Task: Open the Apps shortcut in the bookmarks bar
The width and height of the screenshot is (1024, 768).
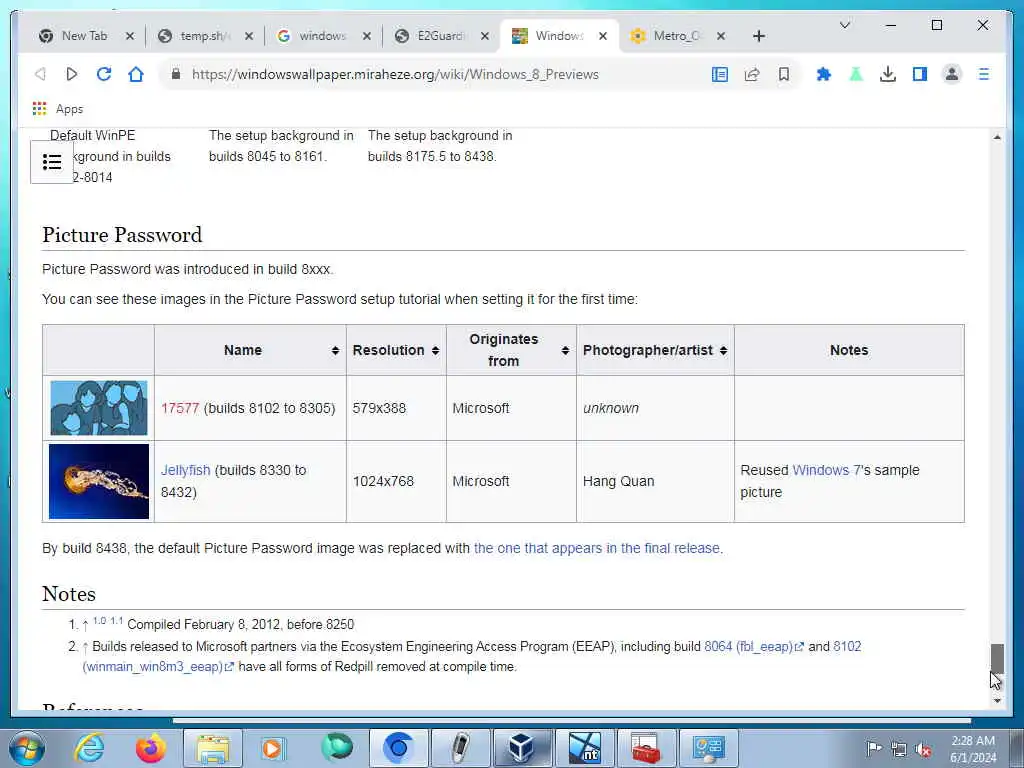Action: (58, 109)
